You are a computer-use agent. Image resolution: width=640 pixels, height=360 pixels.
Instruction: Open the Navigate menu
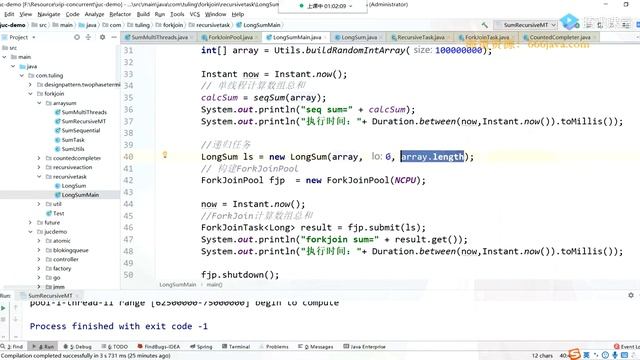(x=49, y=14)
